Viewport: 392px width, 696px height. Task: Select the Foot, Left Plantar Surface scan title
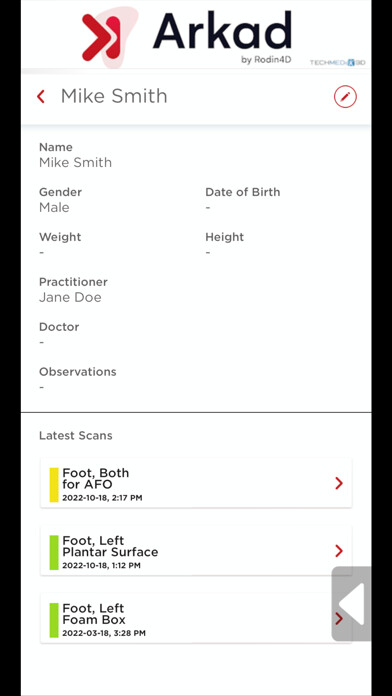[x=110, y=546]
